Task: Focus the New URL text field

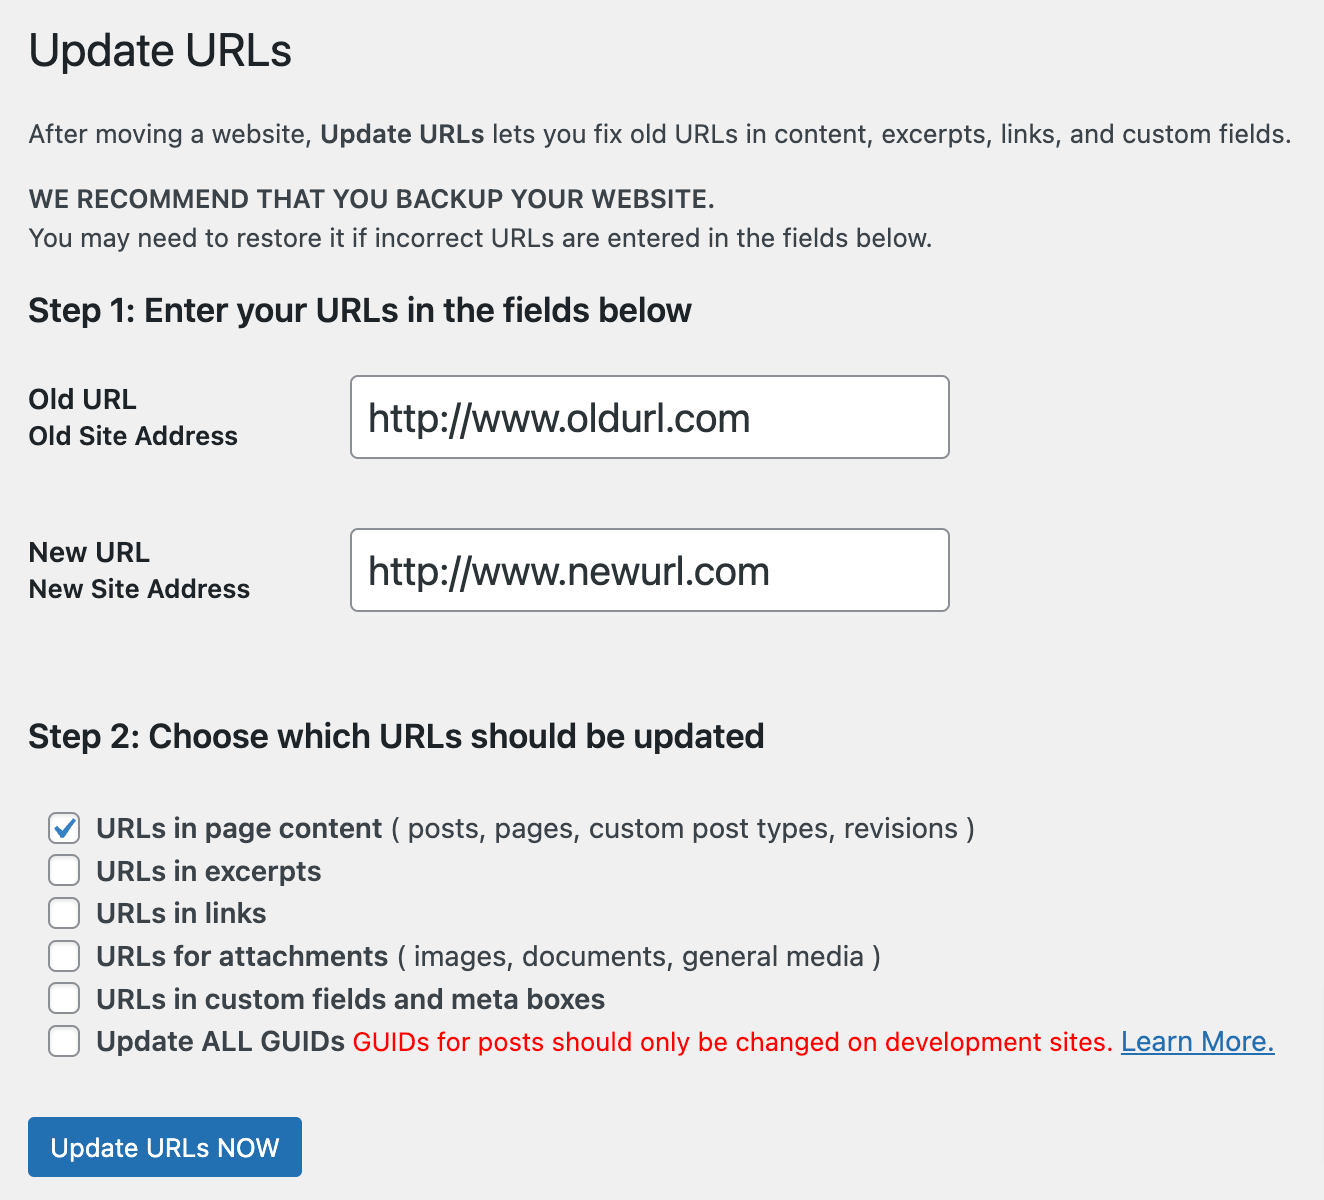Action: click(649, 570)
